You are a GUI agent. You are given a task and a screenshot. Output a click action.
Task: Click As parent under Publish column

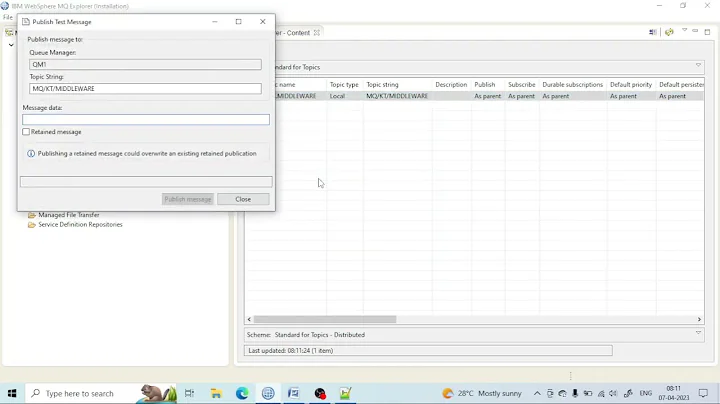coord(488,96)
